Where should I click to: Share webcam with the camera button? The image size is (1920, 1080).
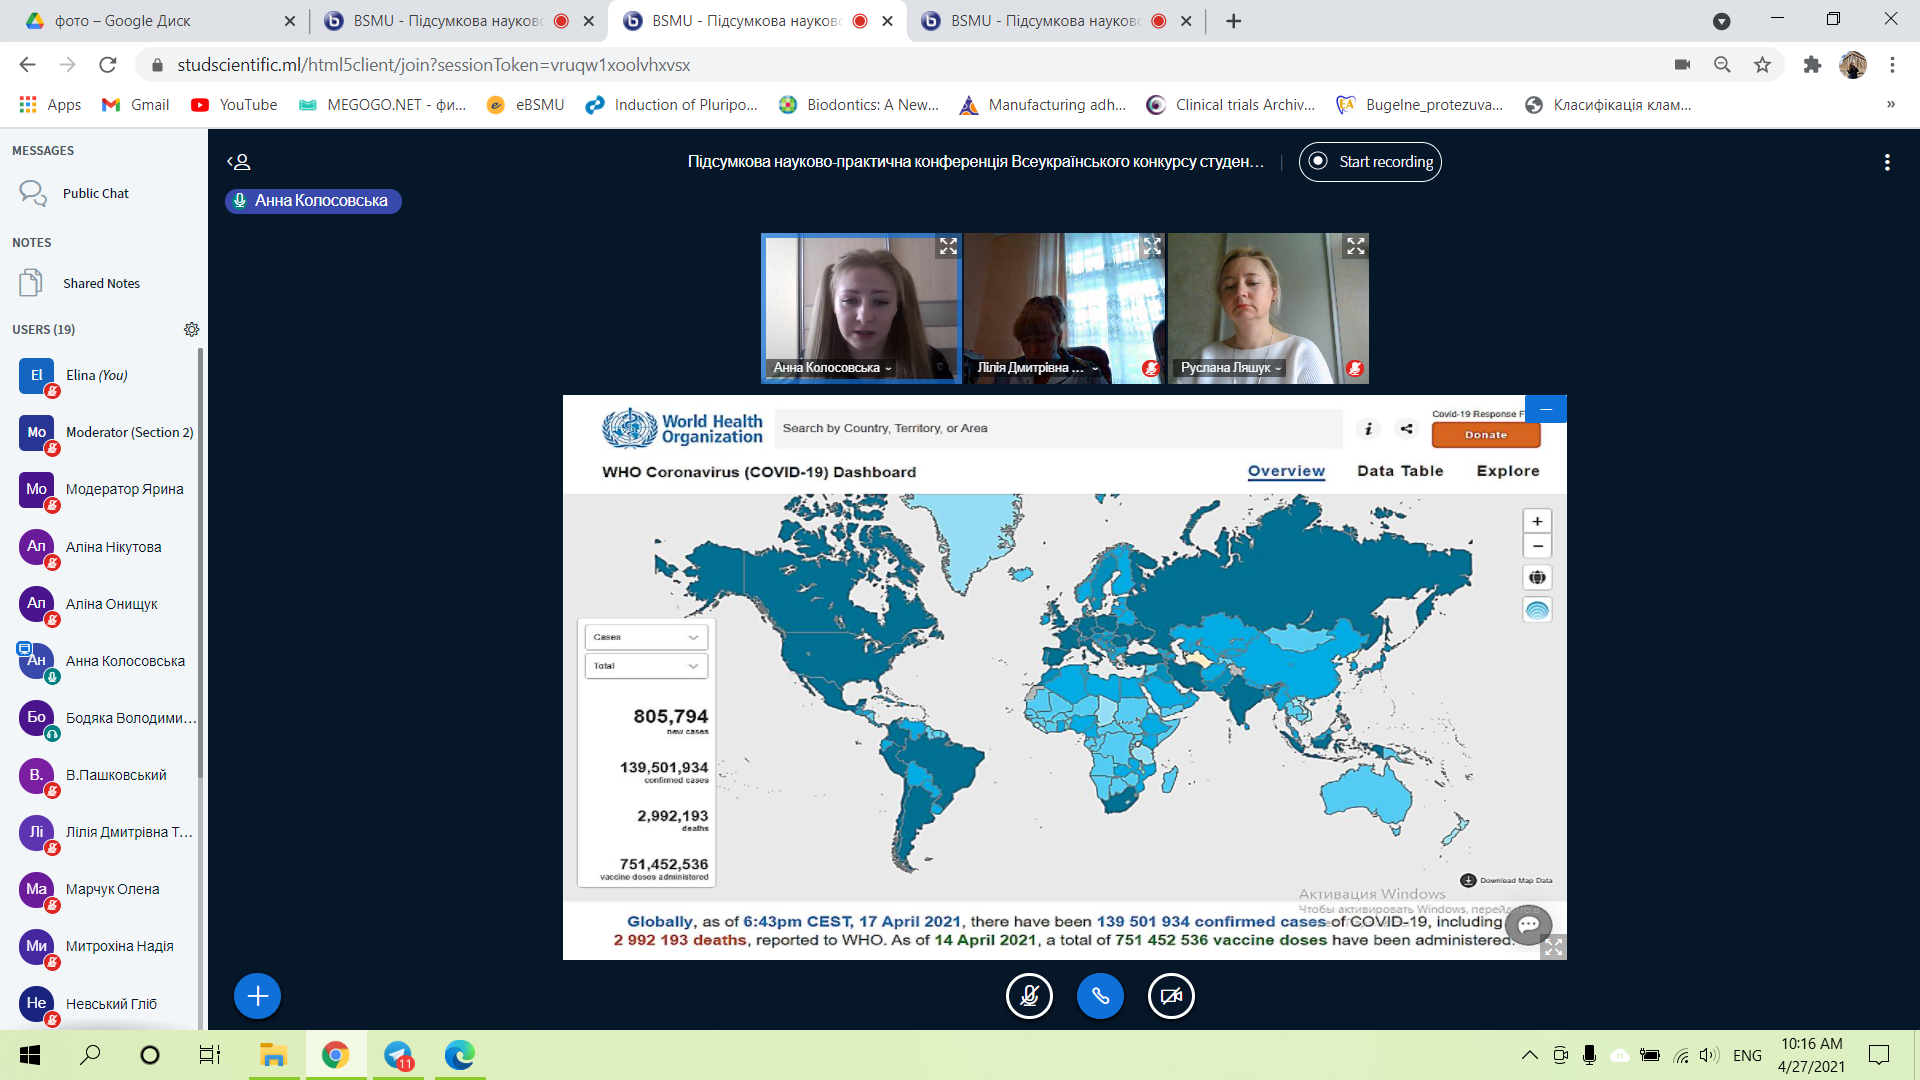(x=1171, y=996)
